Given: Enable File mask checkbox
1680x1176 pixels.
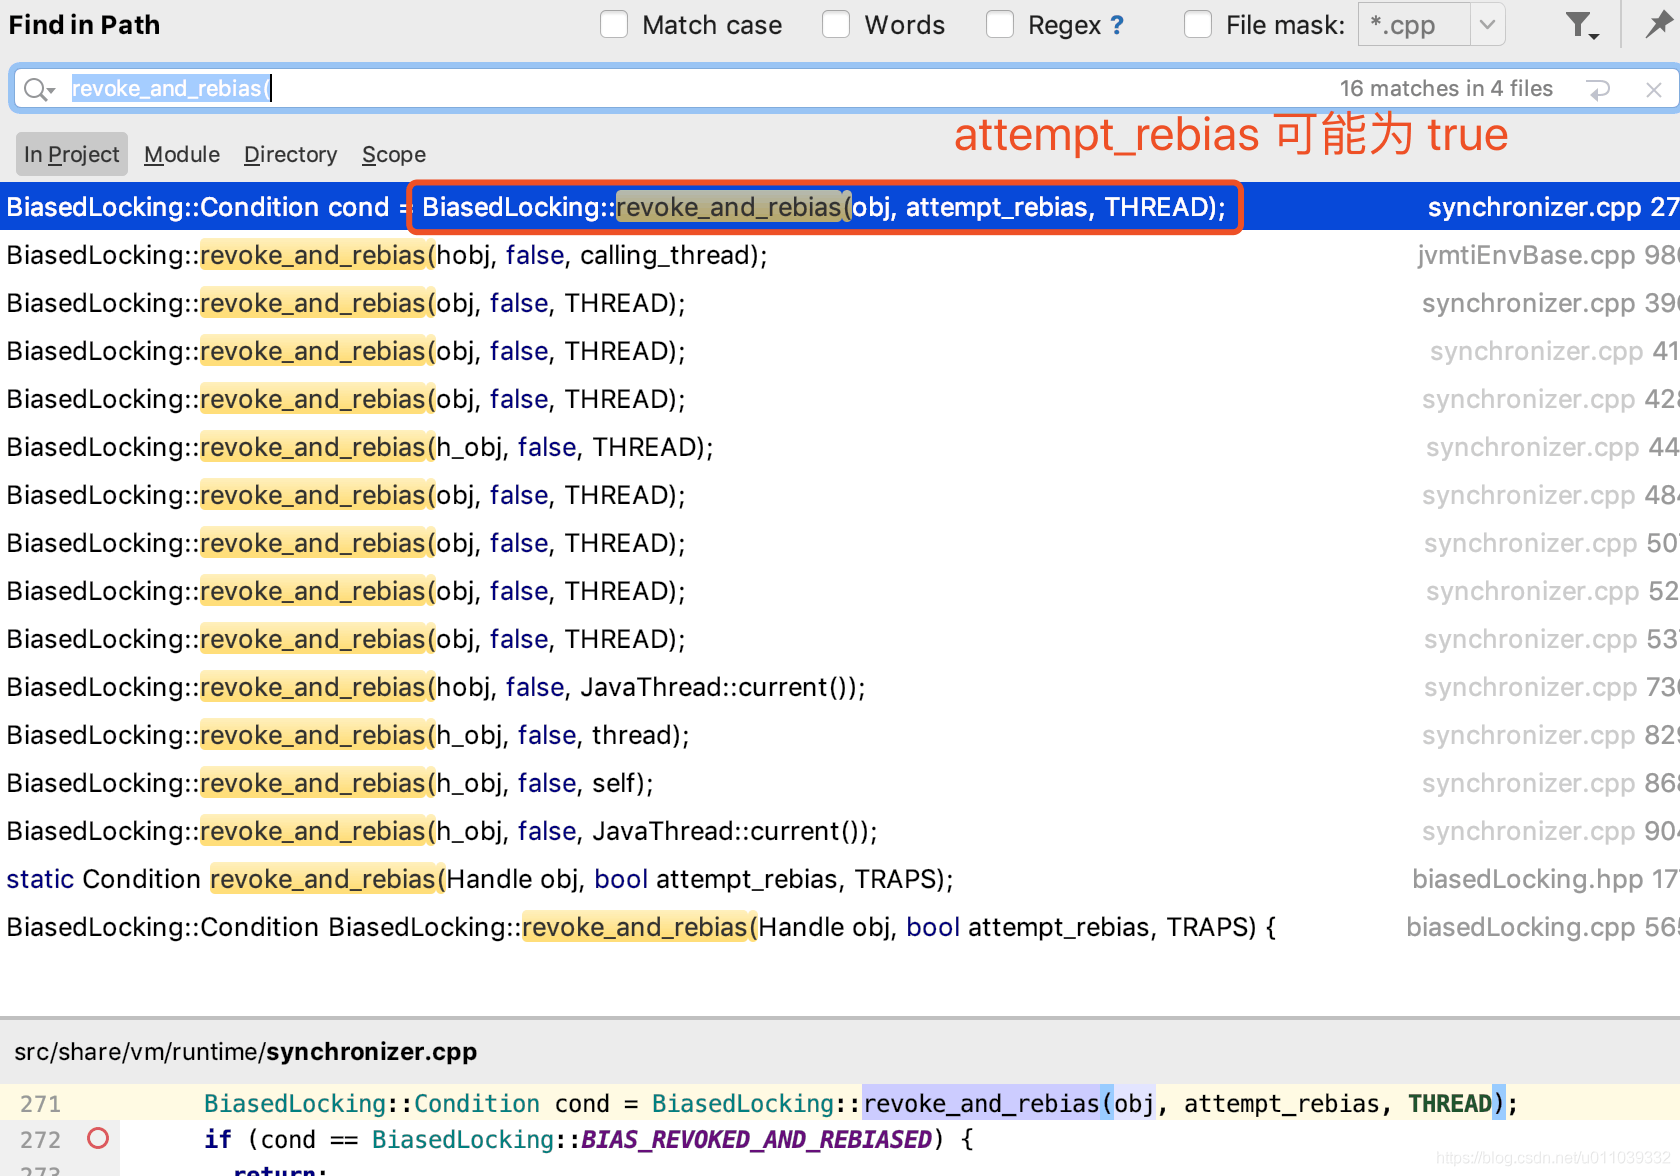Looking at the screenshot, I should tap(1198, 25).
